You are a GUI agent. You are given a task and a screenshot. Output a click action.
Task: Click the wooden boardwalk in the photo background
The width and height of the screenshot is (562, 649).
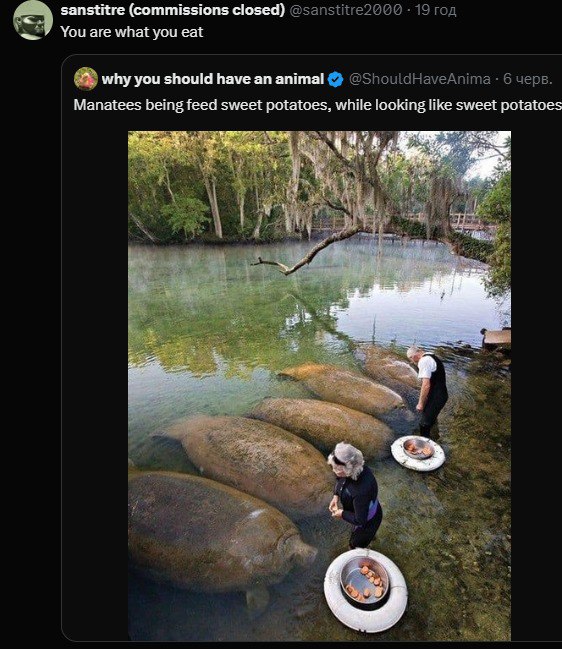pos(472,221)
